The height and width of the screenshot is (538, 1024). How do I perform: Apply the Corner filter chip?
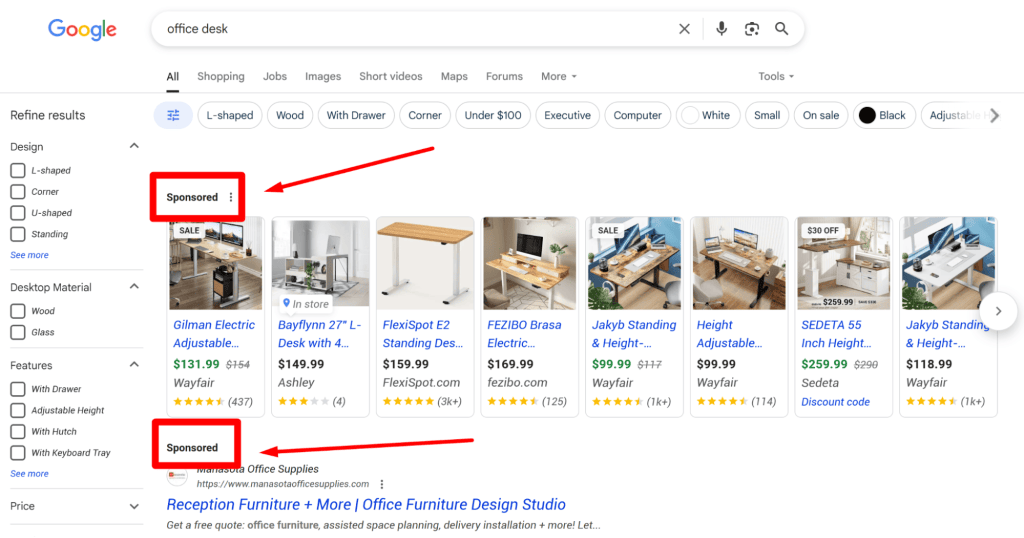point(425,116)
